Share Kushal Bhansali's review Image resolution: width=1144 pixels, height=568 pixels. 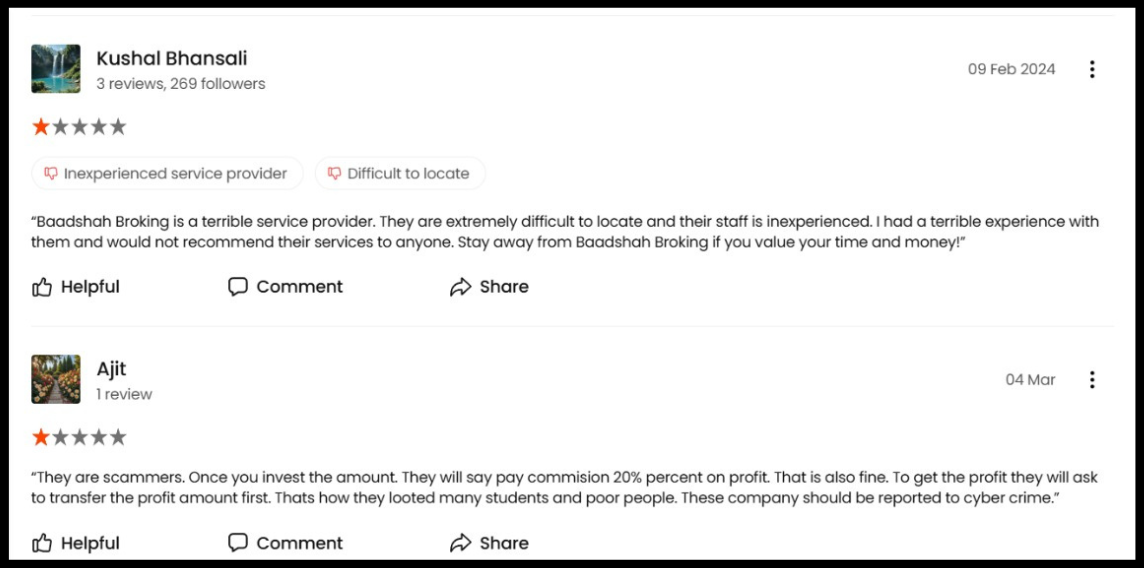[489, 287]
